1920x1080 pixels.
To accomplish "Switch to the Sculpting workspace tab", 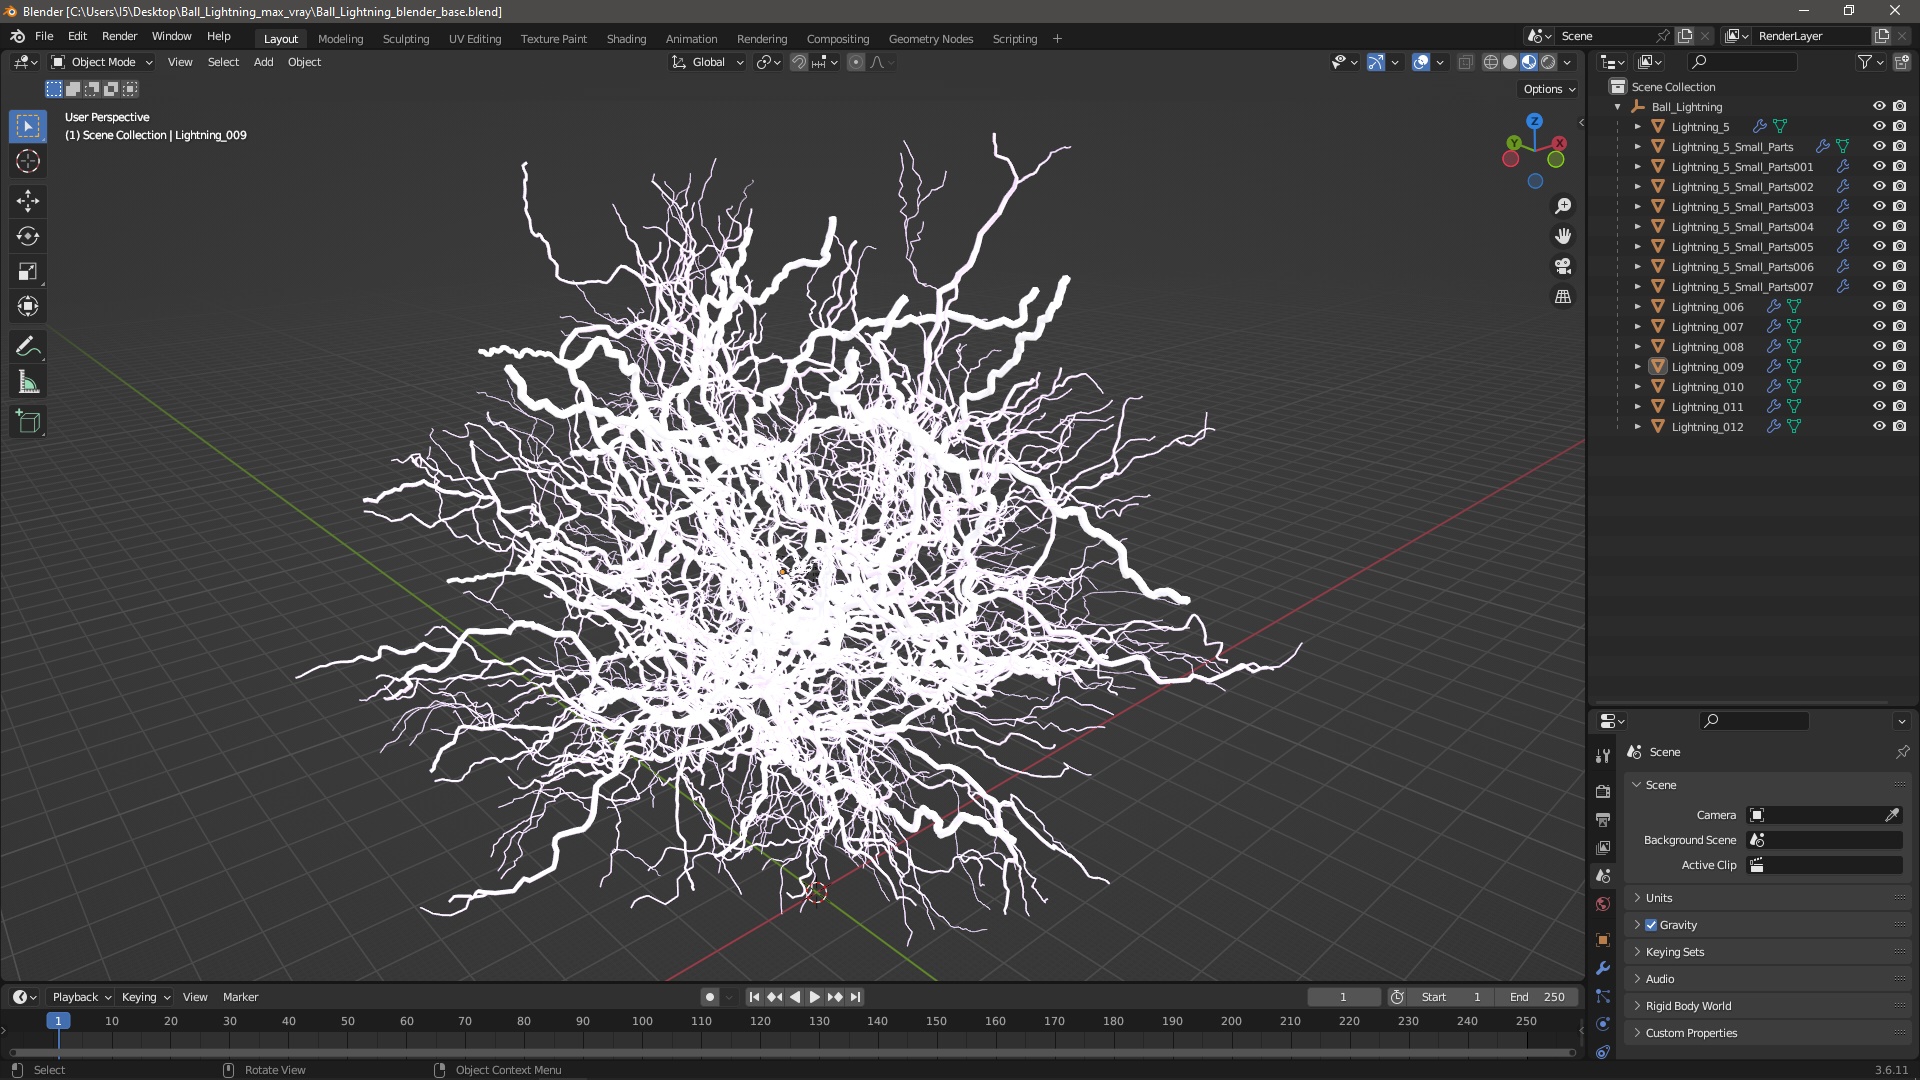I will [405, 39].
